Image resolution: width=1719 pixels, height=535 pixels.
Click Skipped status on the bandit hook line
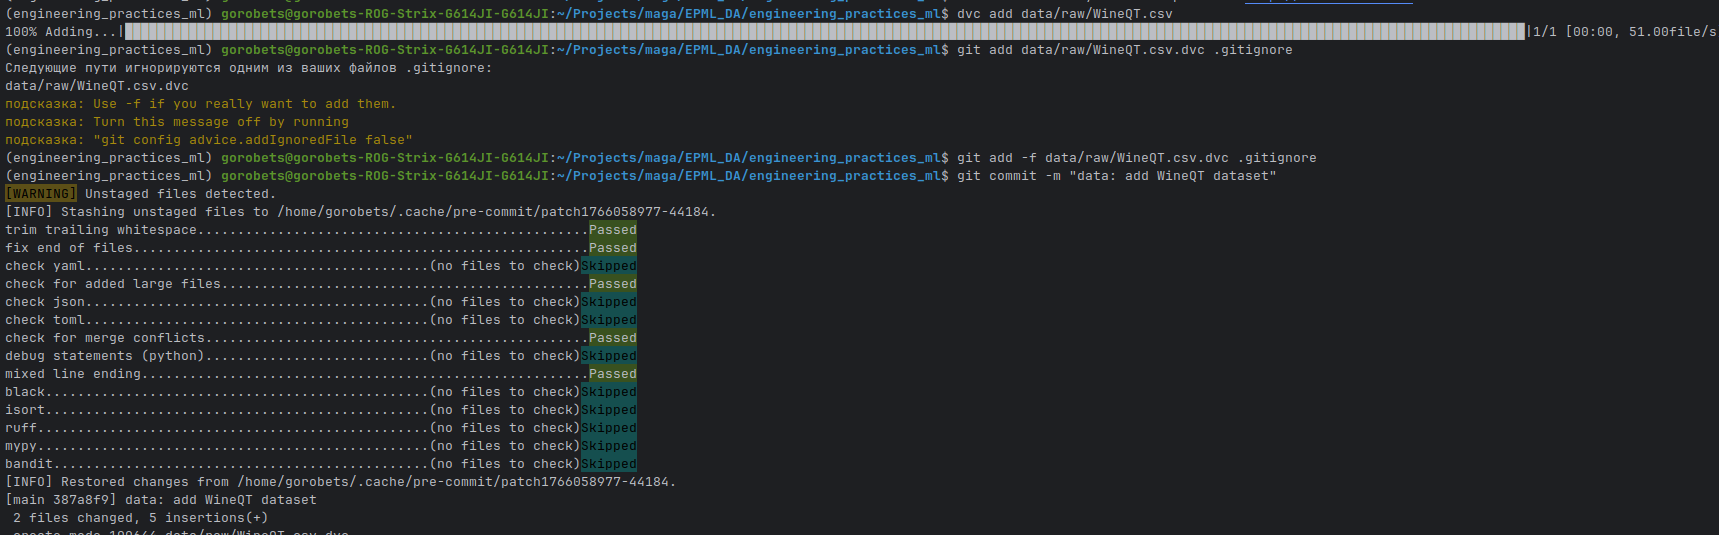coord(608,464)
